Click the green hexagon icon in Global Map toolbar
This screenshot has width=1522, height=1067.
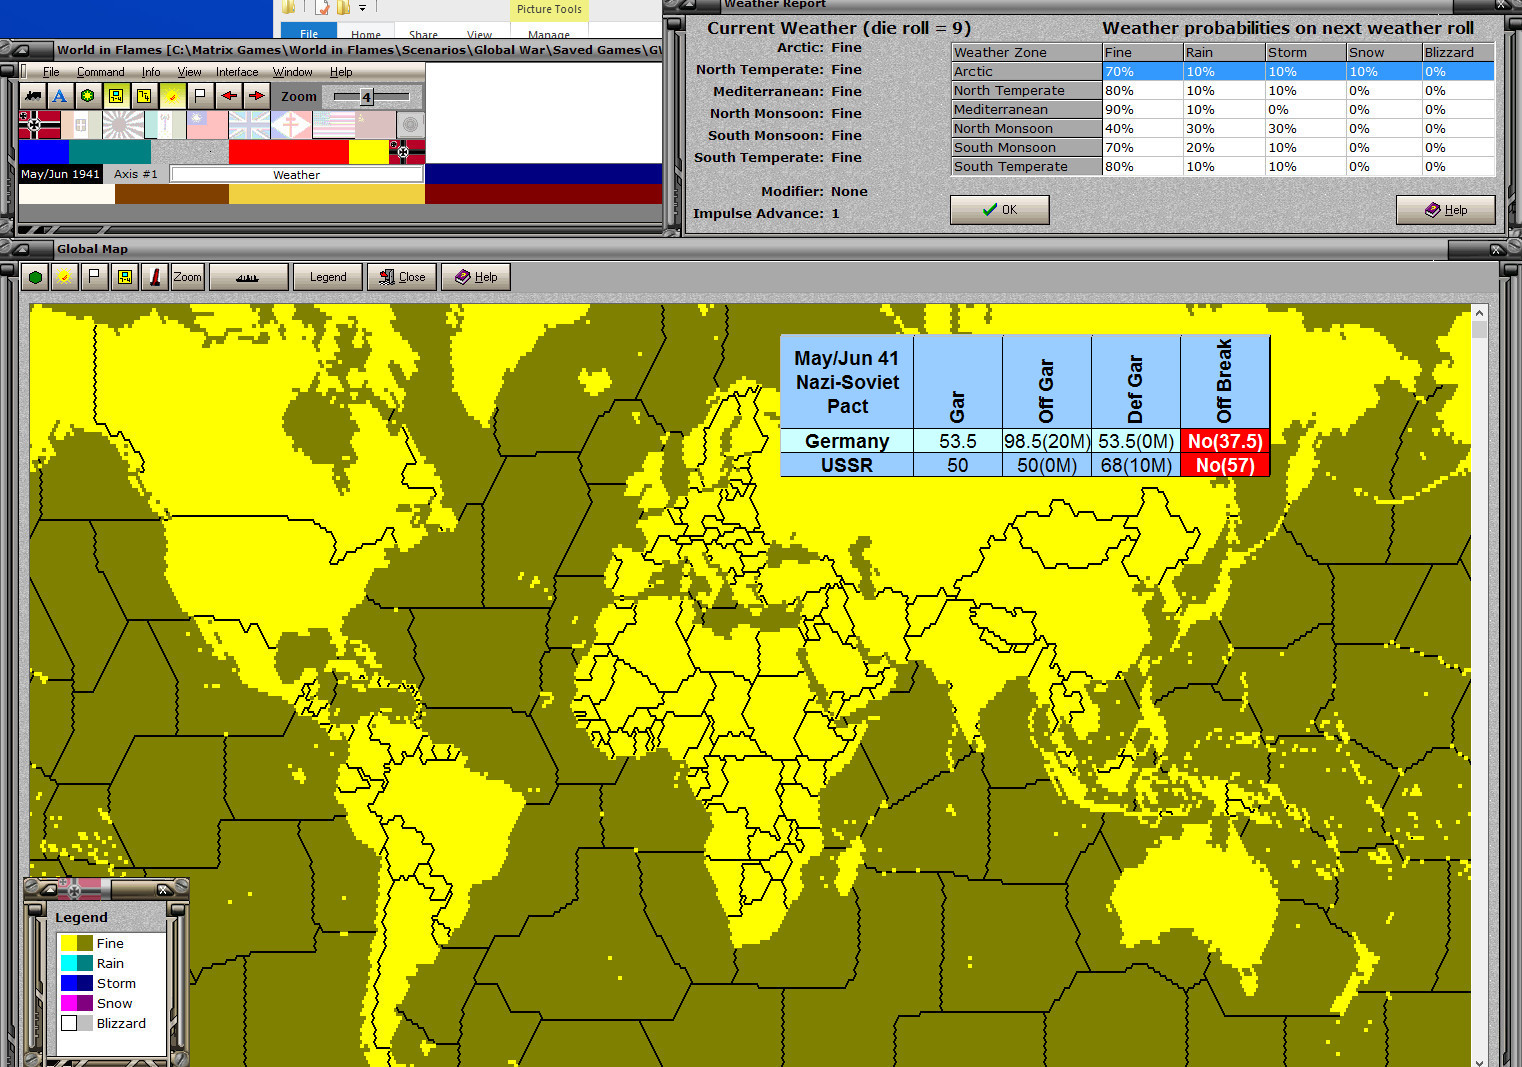36,277
